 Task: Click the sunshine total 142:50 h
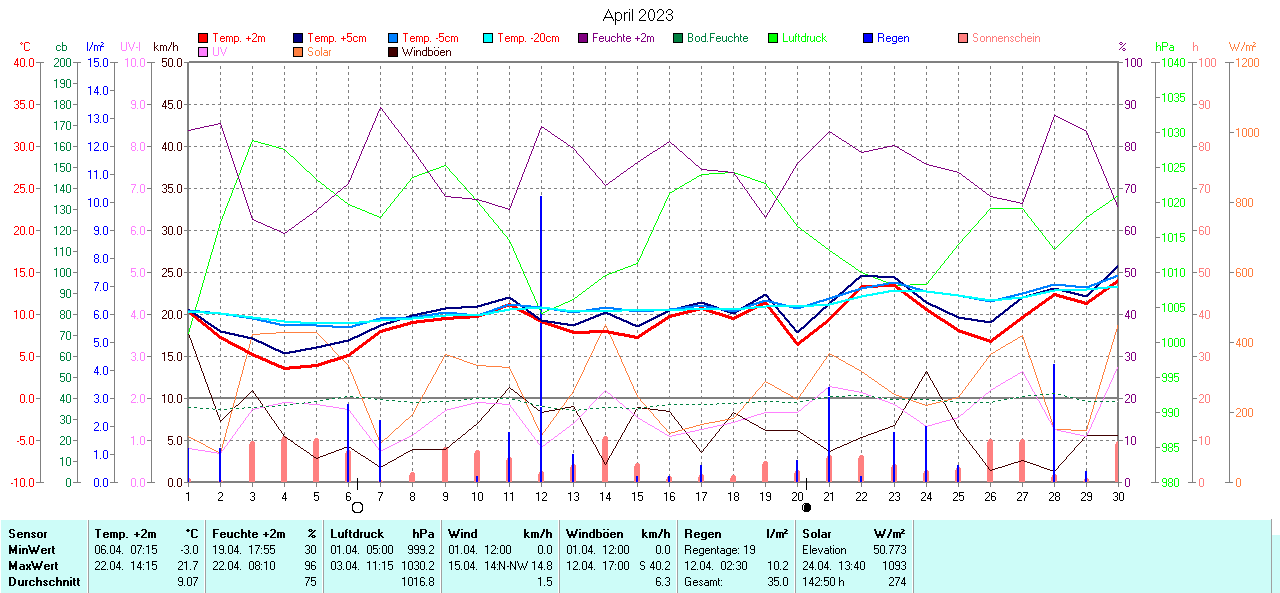tap(826, 582)
